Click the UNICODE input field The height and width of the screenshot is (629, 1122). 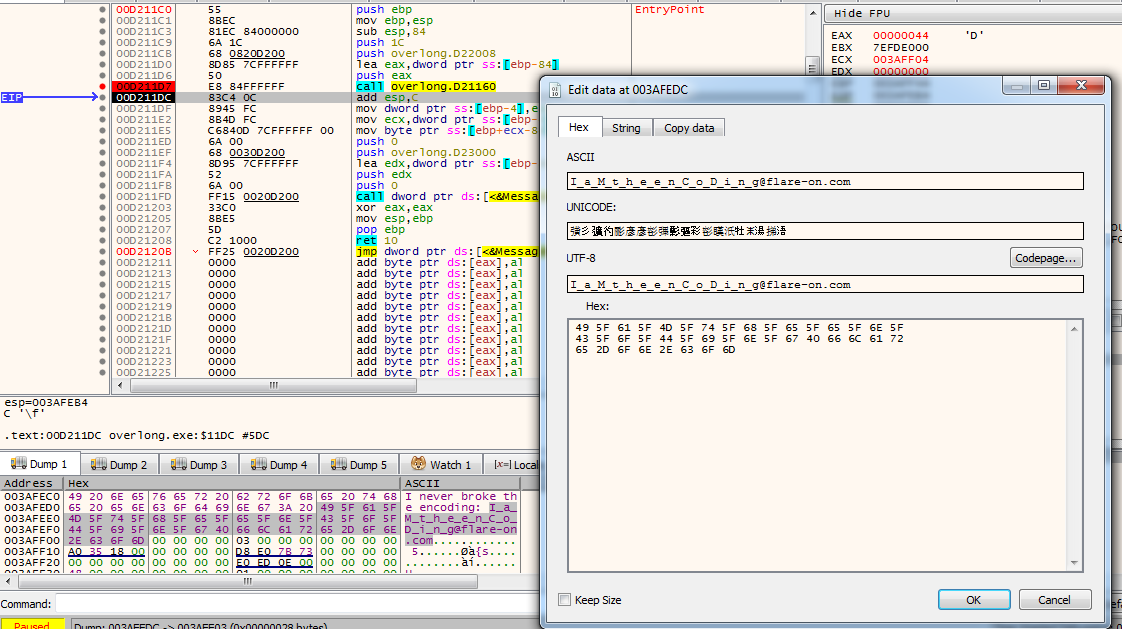(x=825, y=230)
